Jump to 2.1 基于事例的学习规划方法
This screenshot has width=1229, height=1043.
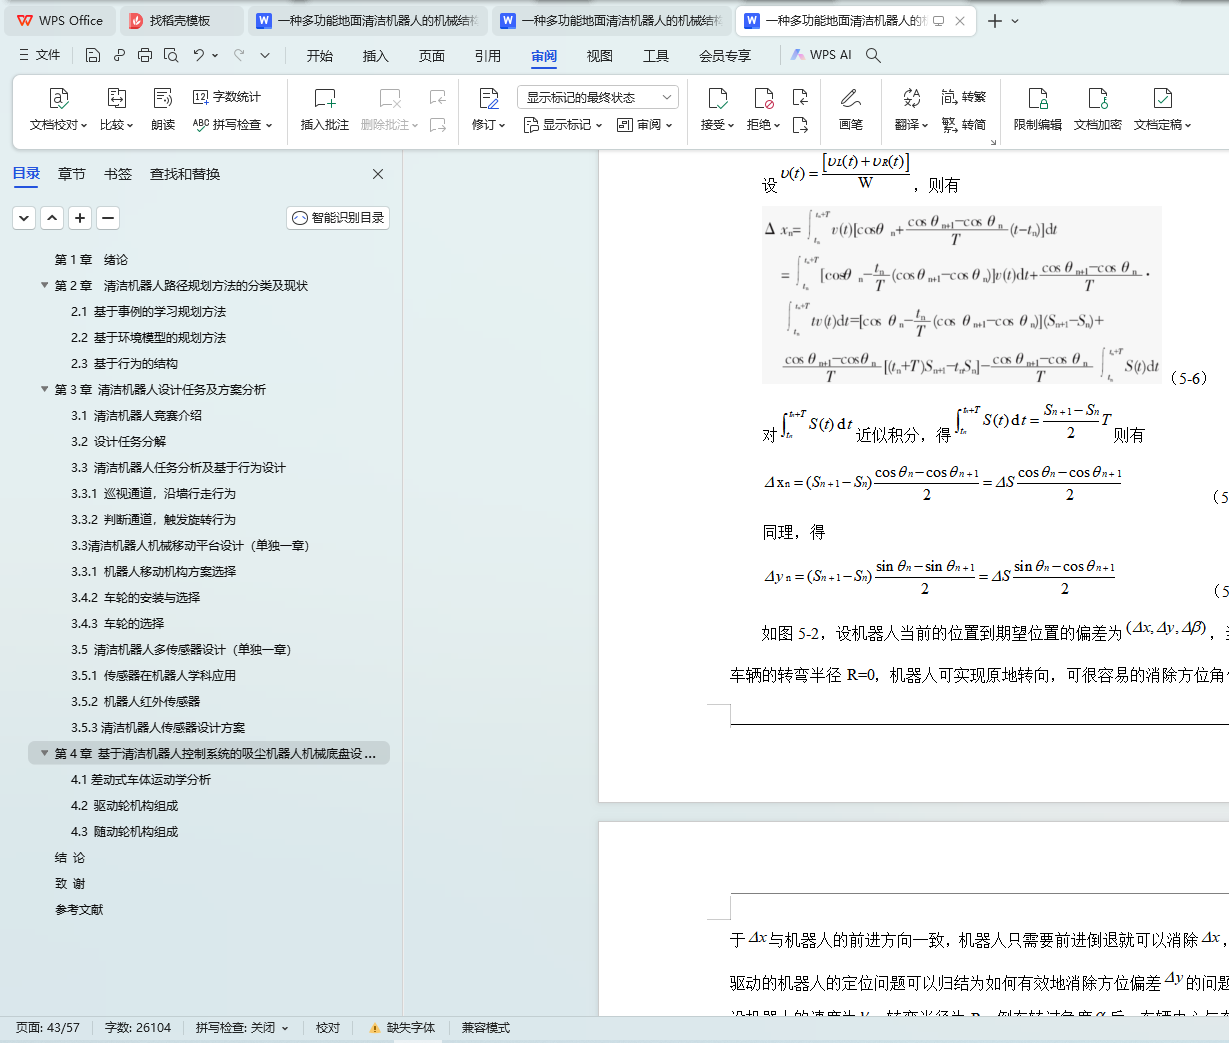point(149,312)
